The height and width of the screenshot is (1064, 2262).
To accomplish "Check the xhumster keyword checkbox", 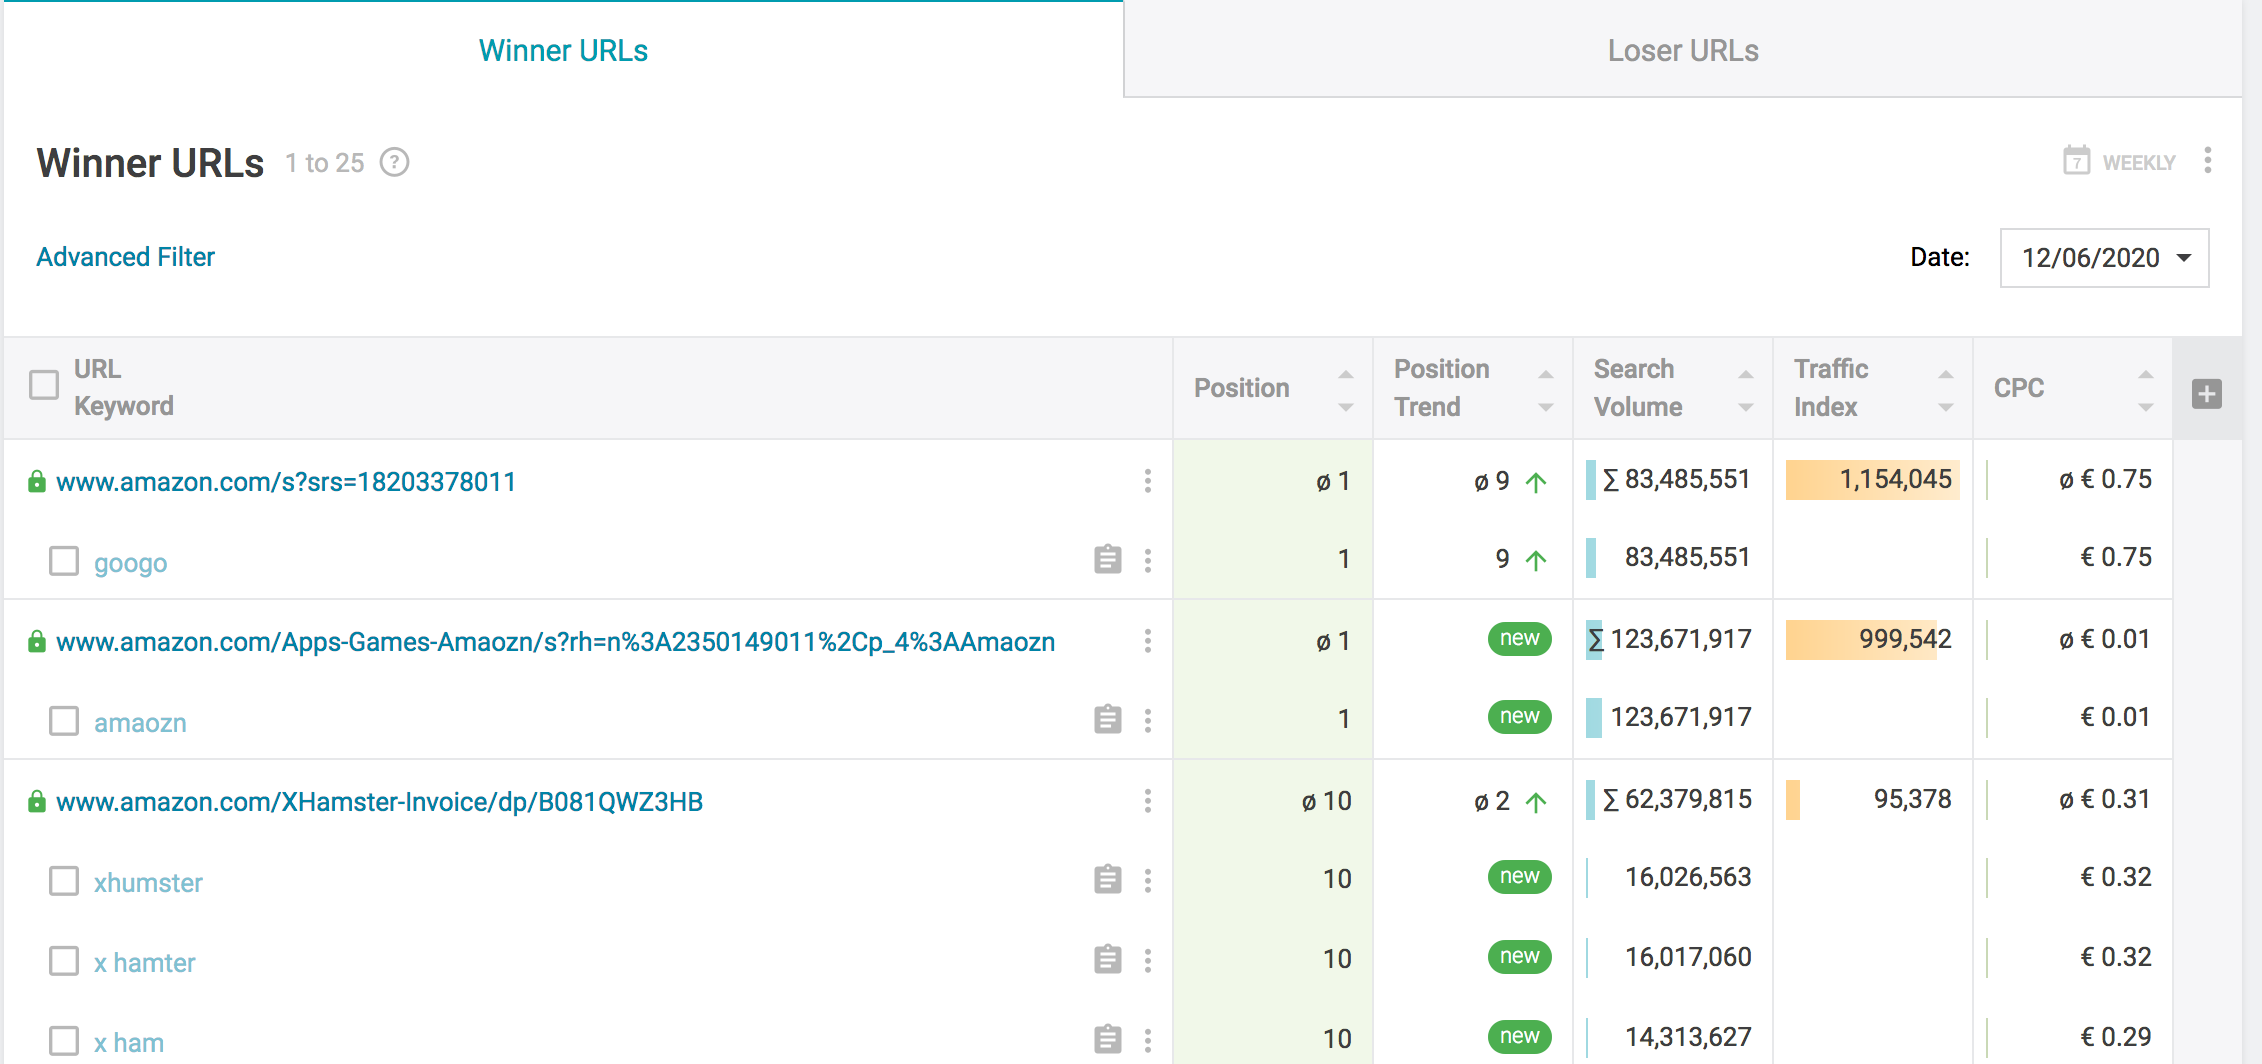I will (64, 881).
